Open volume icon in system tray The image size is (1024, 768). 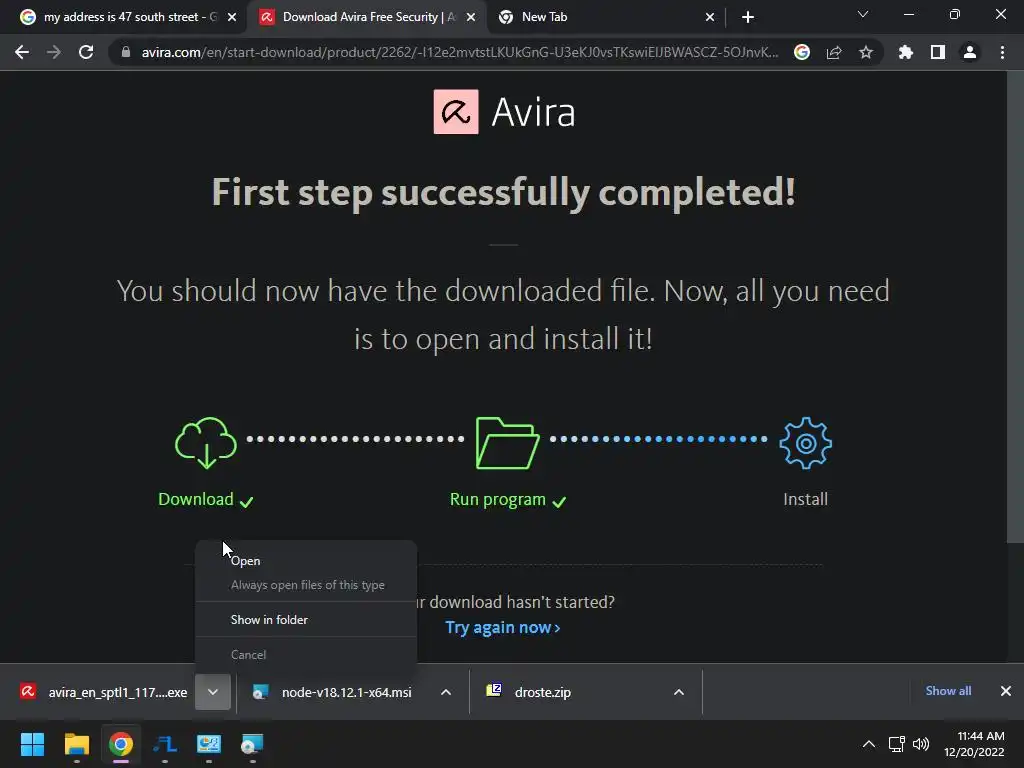coord(921,744)
